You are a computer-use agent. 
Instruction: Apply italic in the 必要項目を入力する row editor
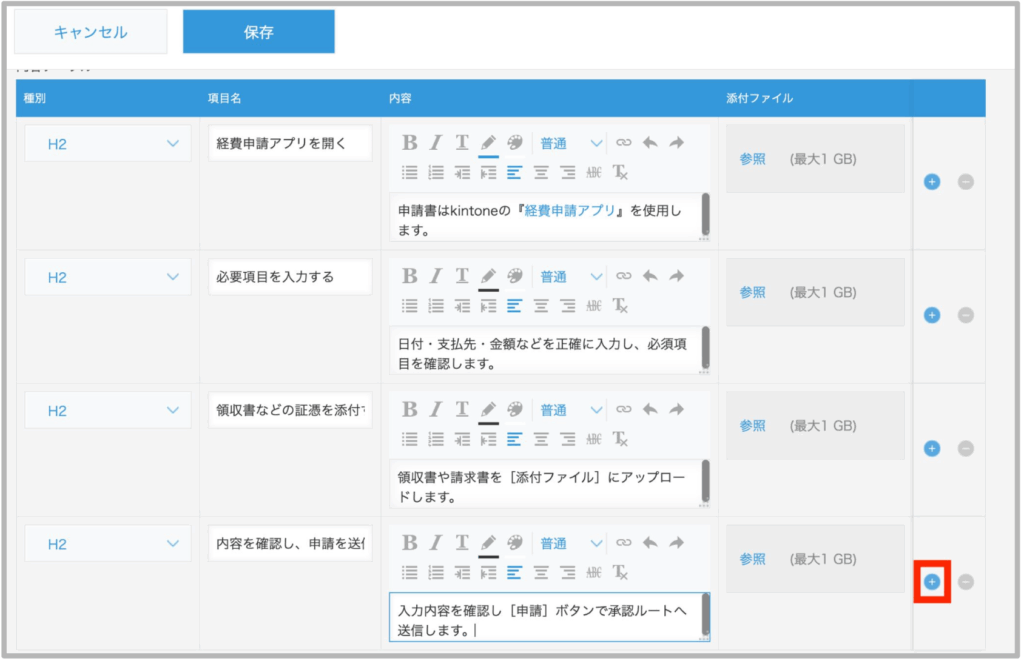(x=436, y=276)
